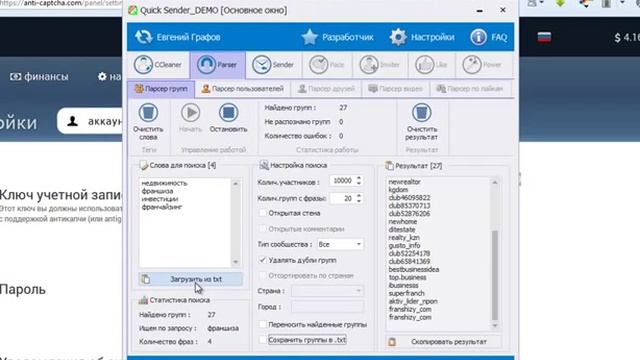
Task: Toggle Удалять дубли групп checkbox
Action: click(x=263, y=260)
